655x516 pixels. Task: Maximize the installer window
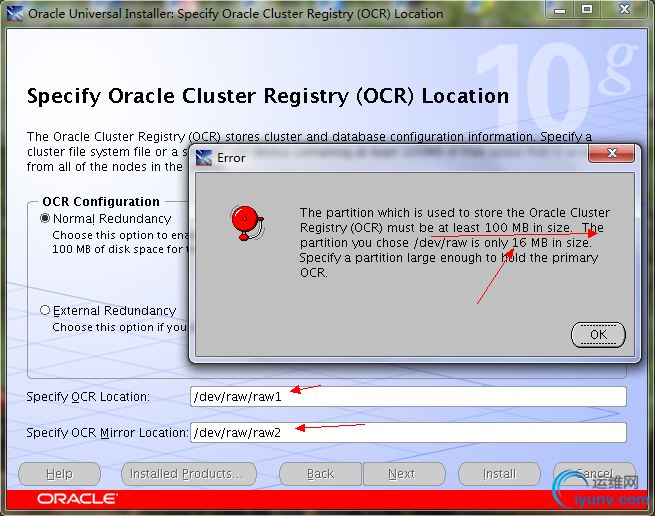(x=587, y=10)
